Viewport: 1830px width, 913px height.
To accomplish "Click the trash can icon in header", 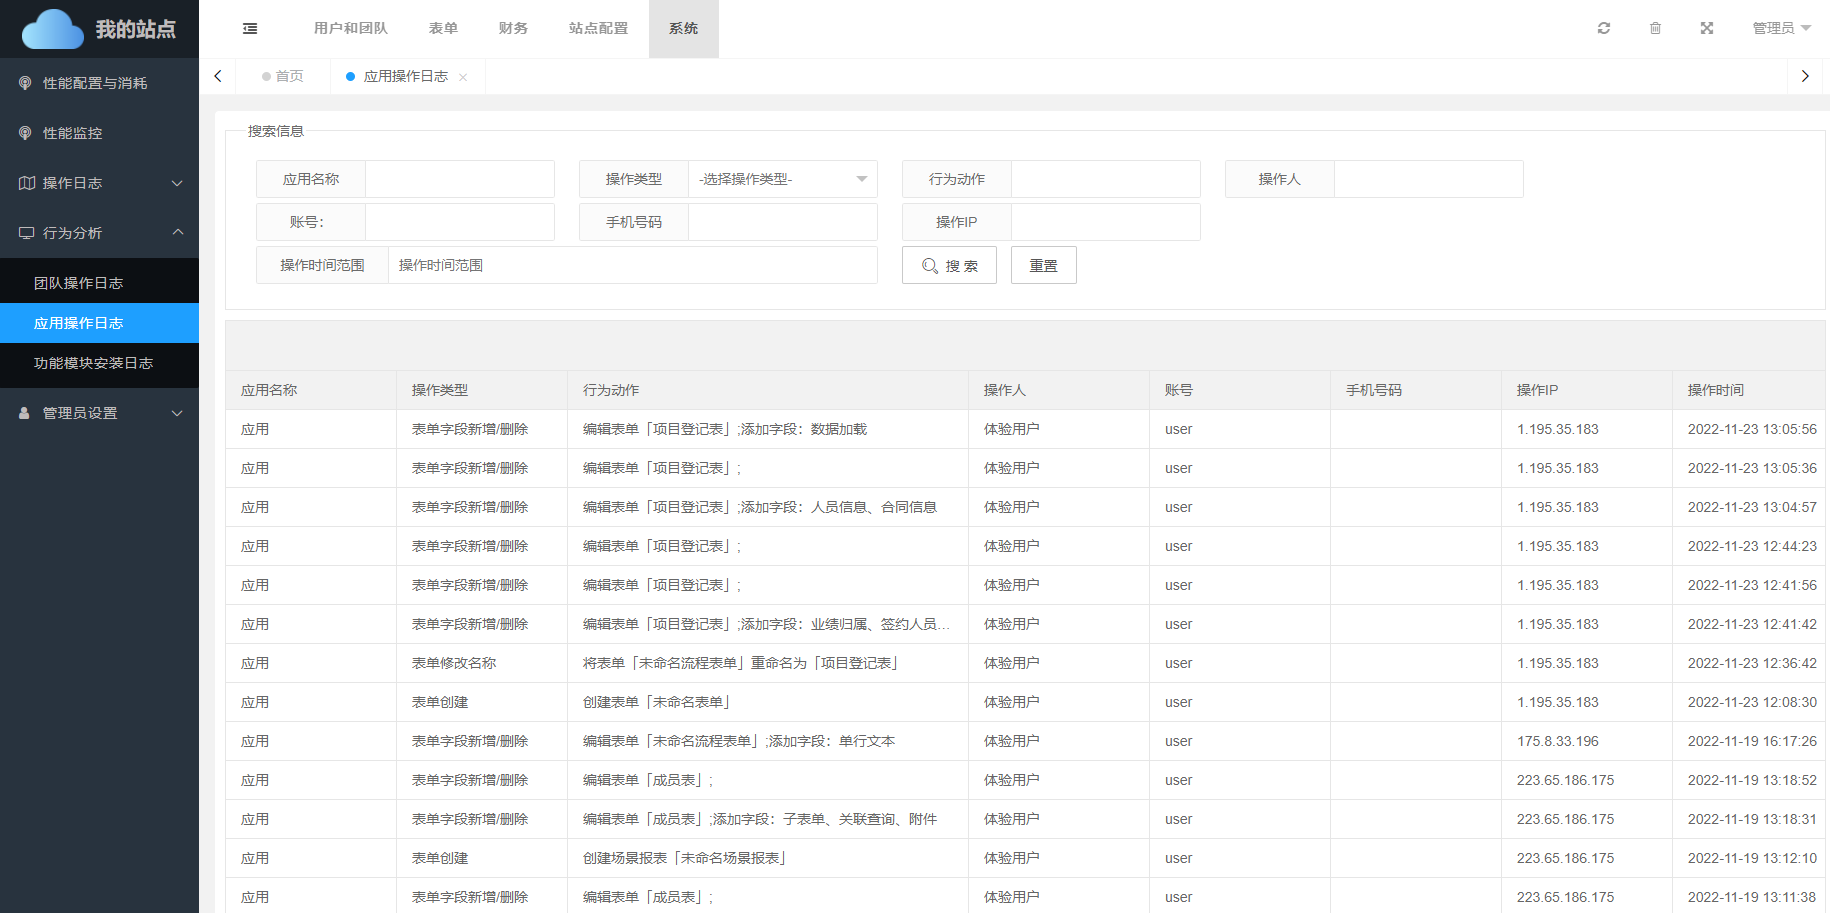I will click(1655, 28).
